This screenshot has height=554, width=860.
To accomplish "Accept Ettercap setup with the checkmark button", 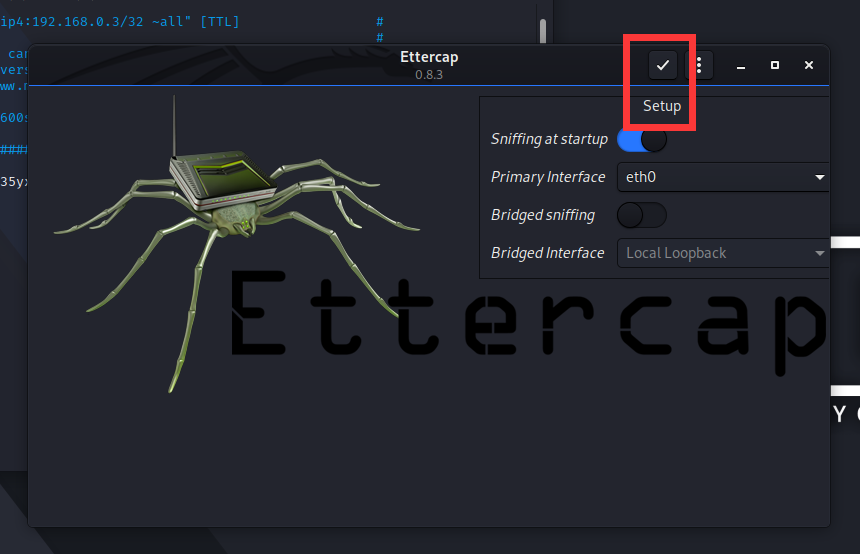I will point(663,65).
